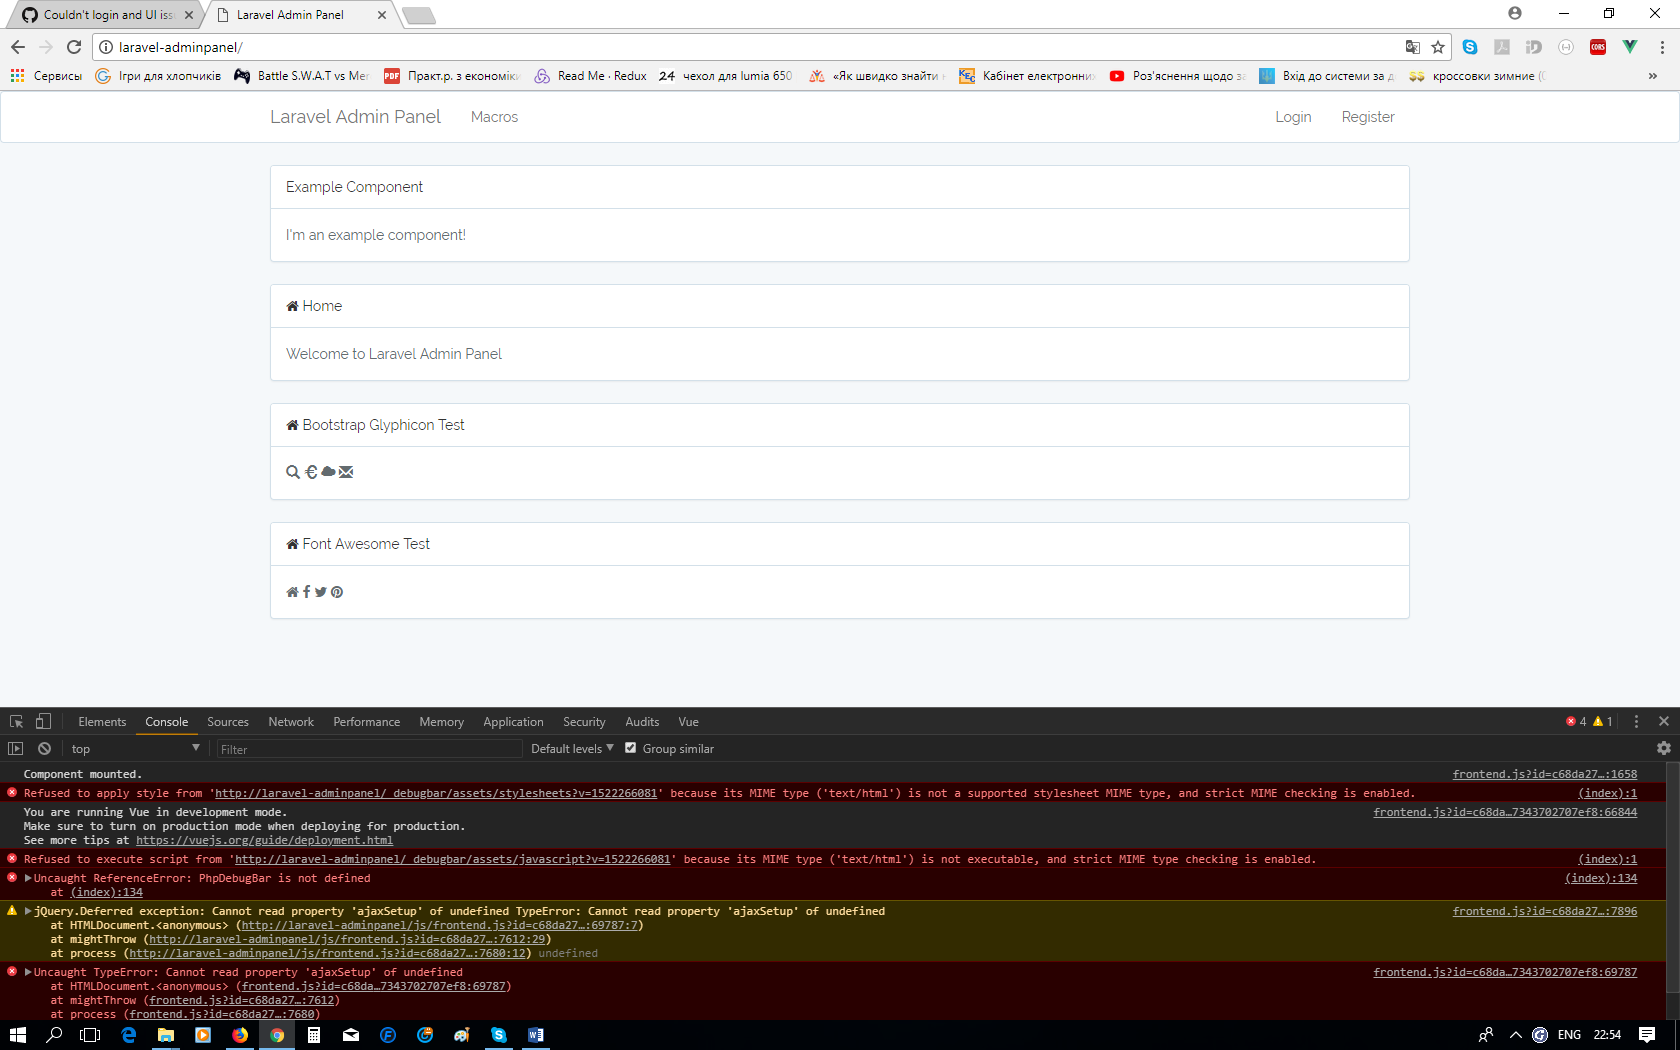Screen dimensions: 1680x1050
Task: Click the Vue DevTools extension icon
Action: coord(1630,46)
